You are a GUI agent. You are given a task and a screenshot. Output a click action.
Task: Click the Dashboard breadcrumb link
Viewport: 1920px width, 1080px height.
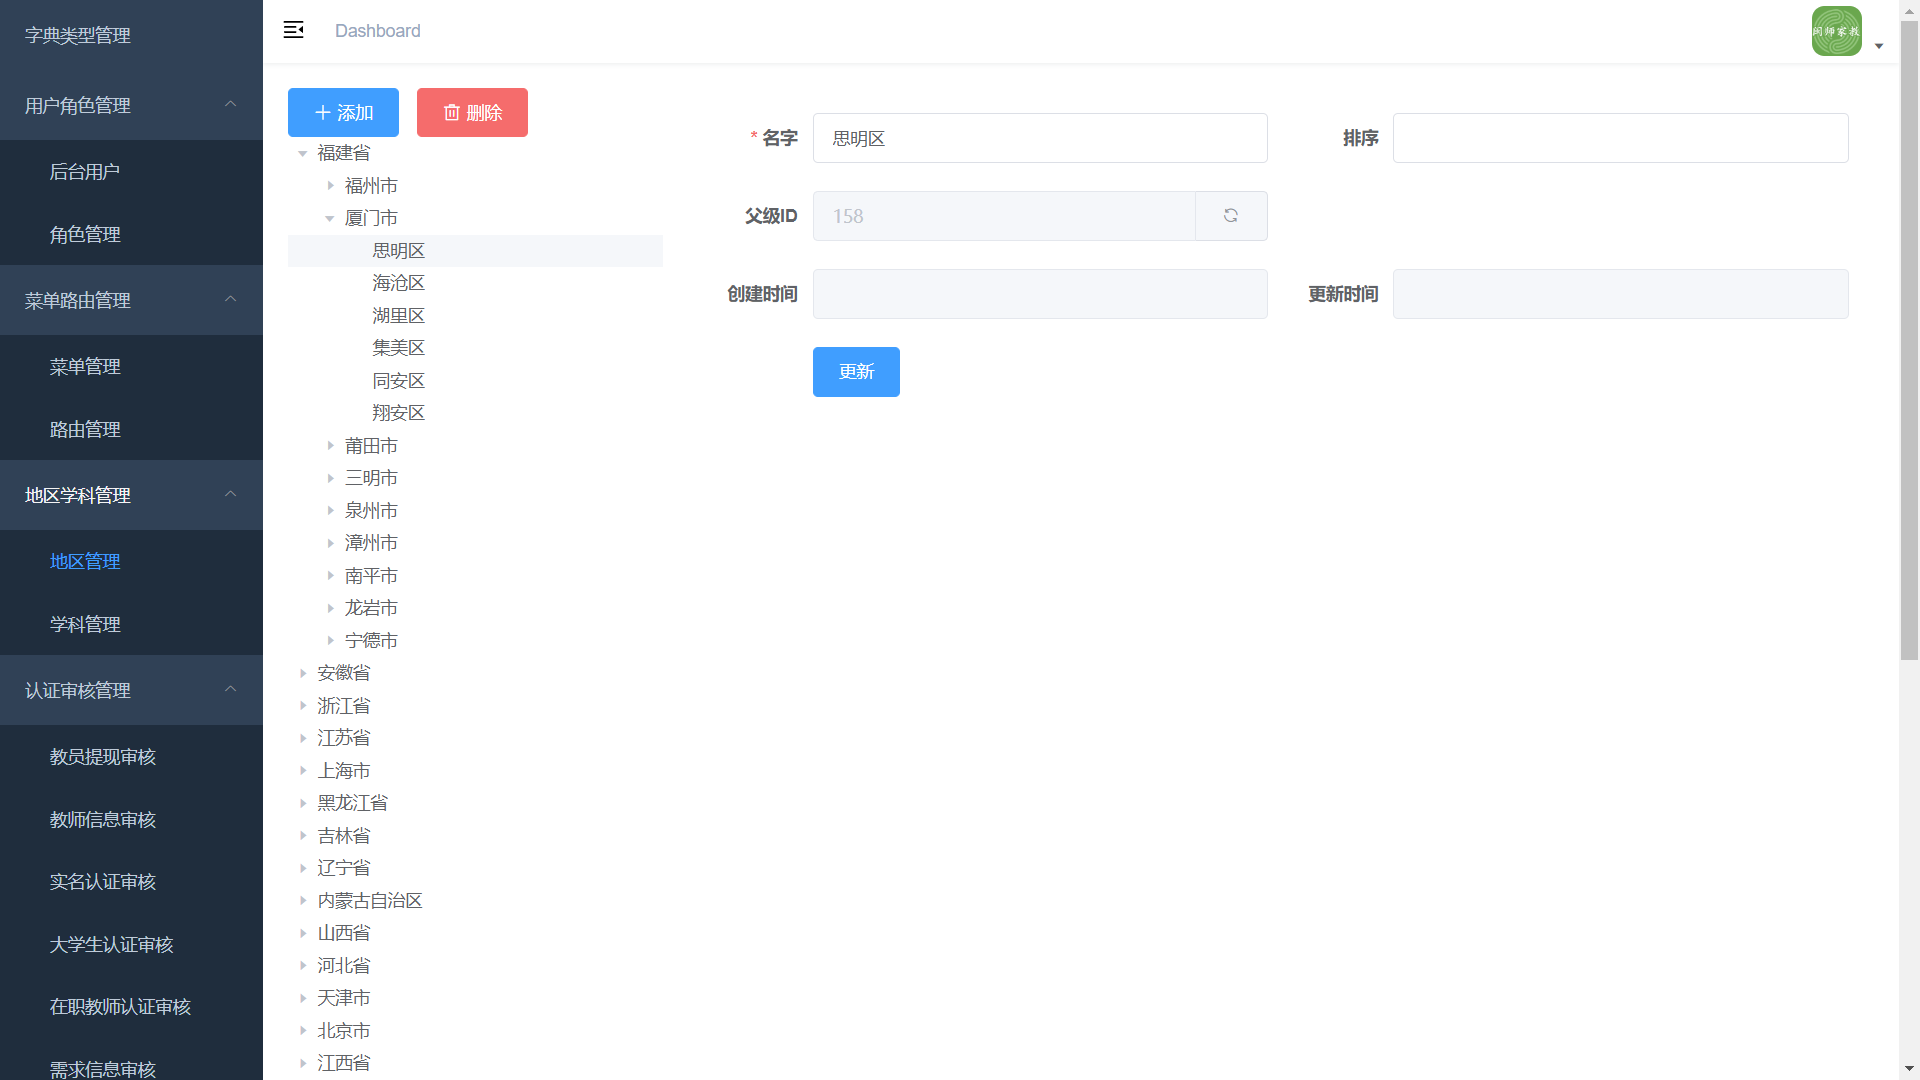[377, 31]
